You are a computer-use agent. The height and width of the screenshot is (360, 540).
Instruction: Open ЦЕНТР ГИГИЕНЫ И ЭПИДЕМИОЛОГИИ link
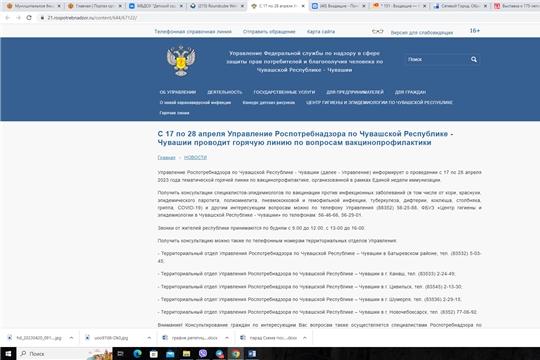pyautogui.click(x=380, y=102)
